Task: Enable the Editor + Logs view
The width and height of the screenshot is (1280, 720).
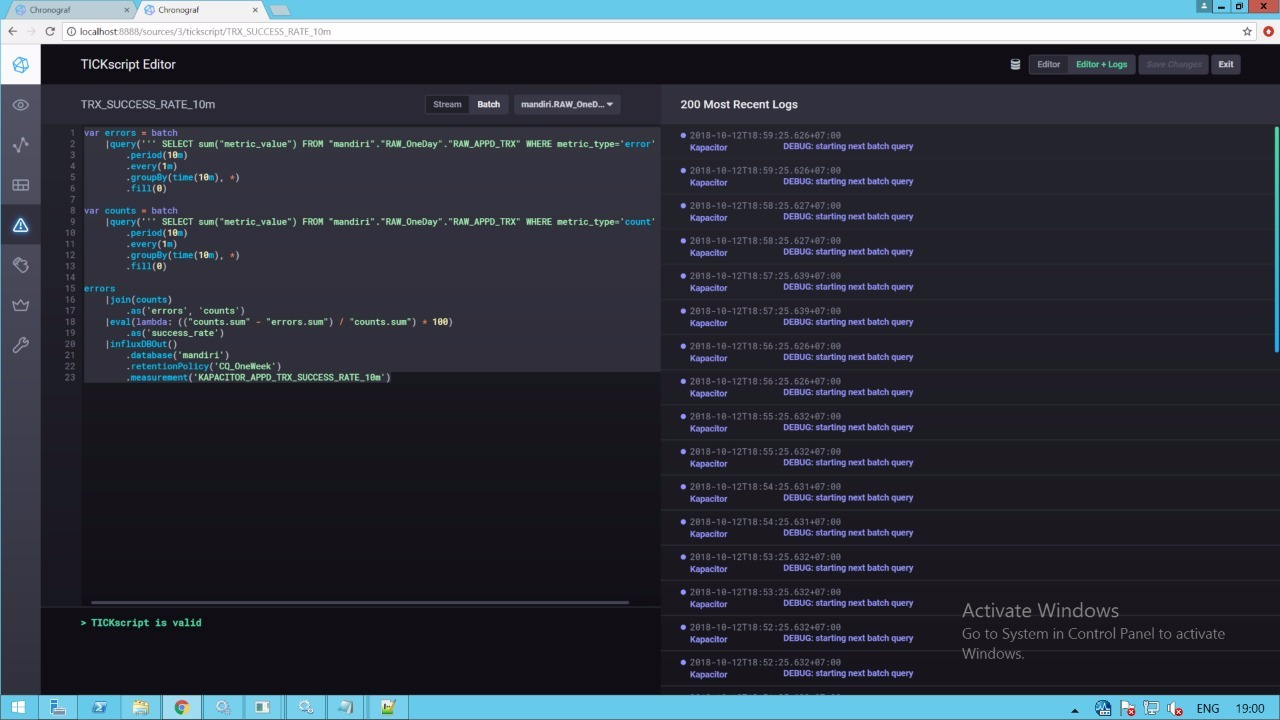Action: point(1101,64)
